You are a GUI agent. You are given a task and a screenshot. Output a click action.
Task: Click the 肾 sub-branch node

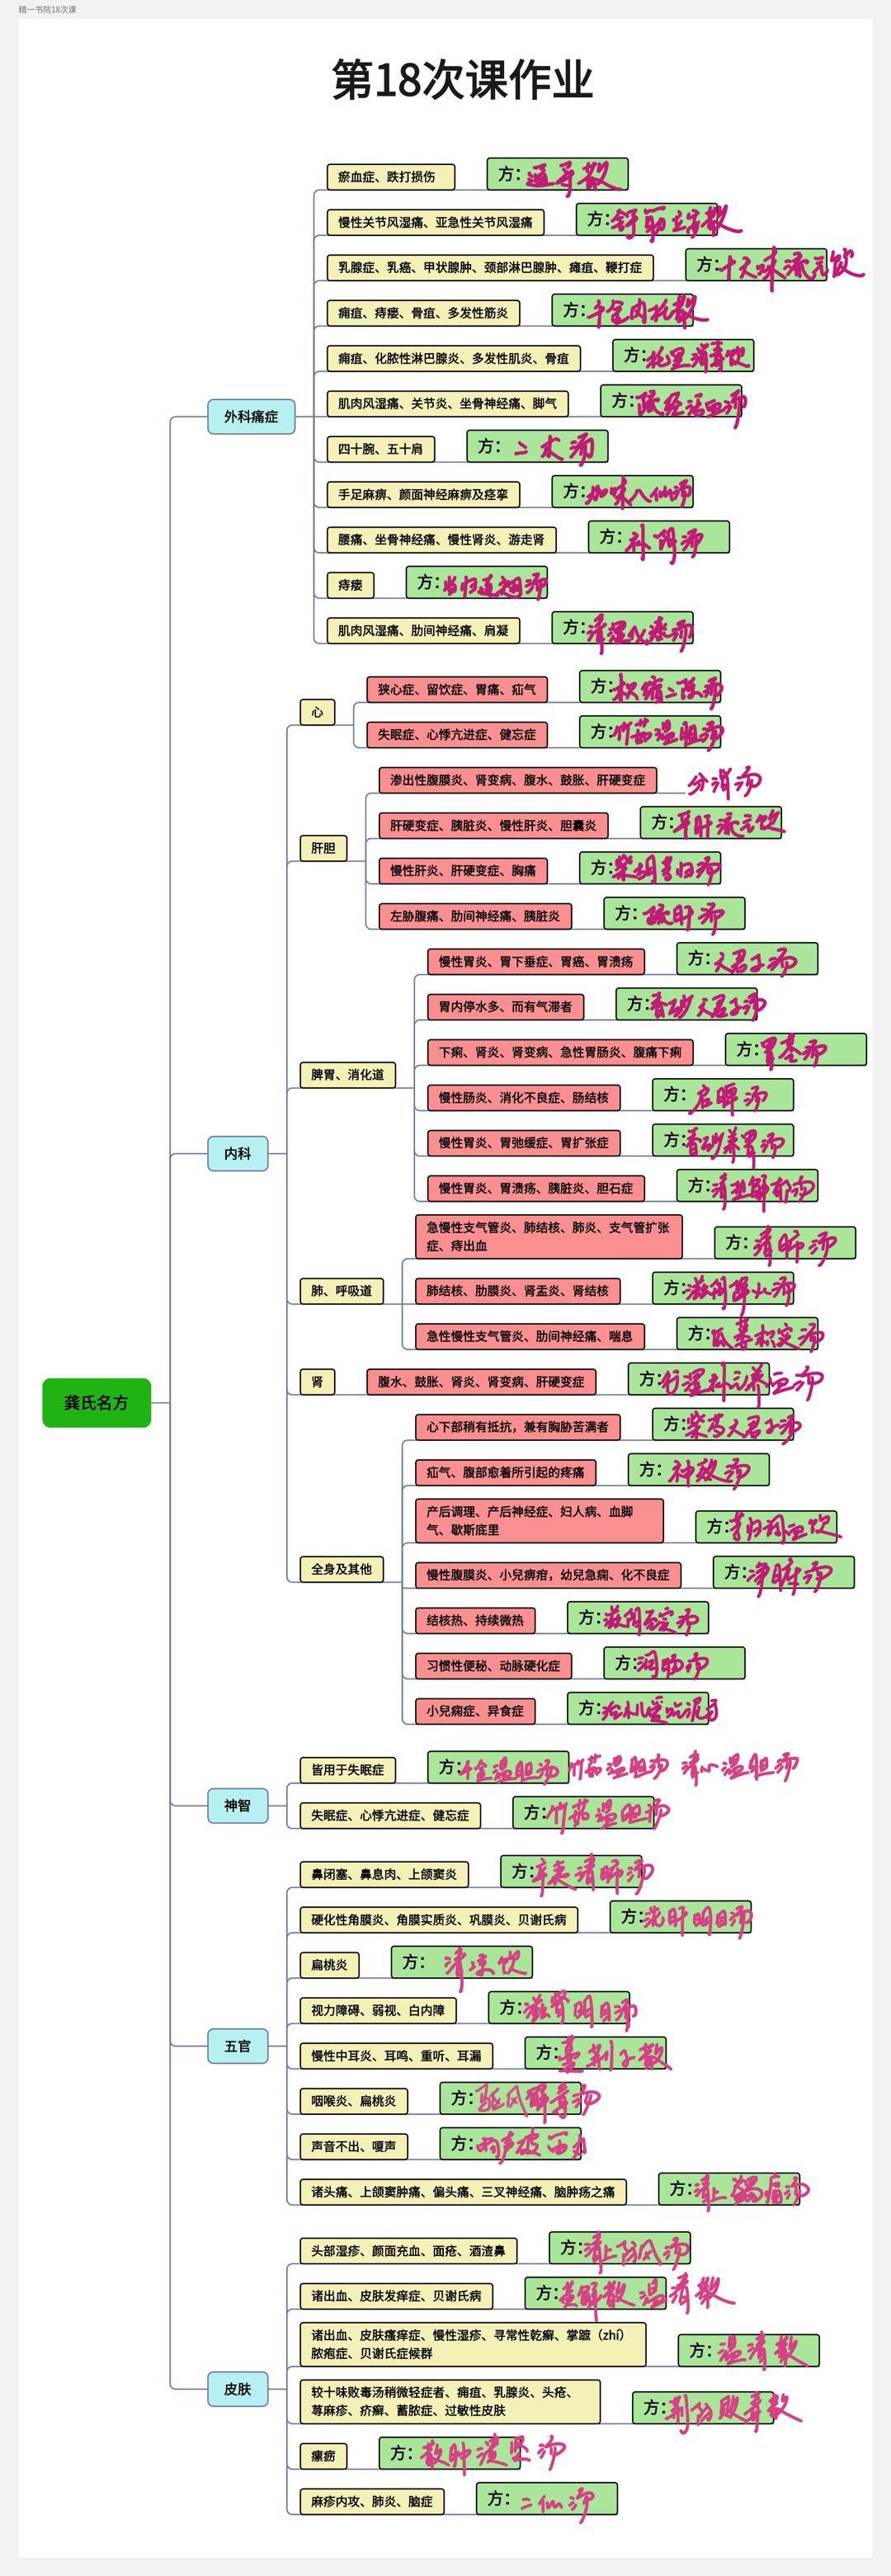point(317,1382)
